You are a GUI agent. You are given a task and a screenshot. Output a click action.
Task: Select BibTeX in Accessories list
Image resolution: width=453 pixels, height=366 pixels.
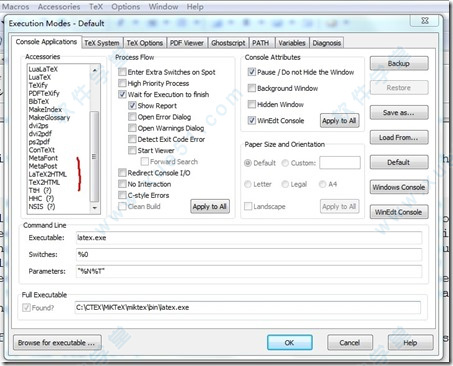39,101
